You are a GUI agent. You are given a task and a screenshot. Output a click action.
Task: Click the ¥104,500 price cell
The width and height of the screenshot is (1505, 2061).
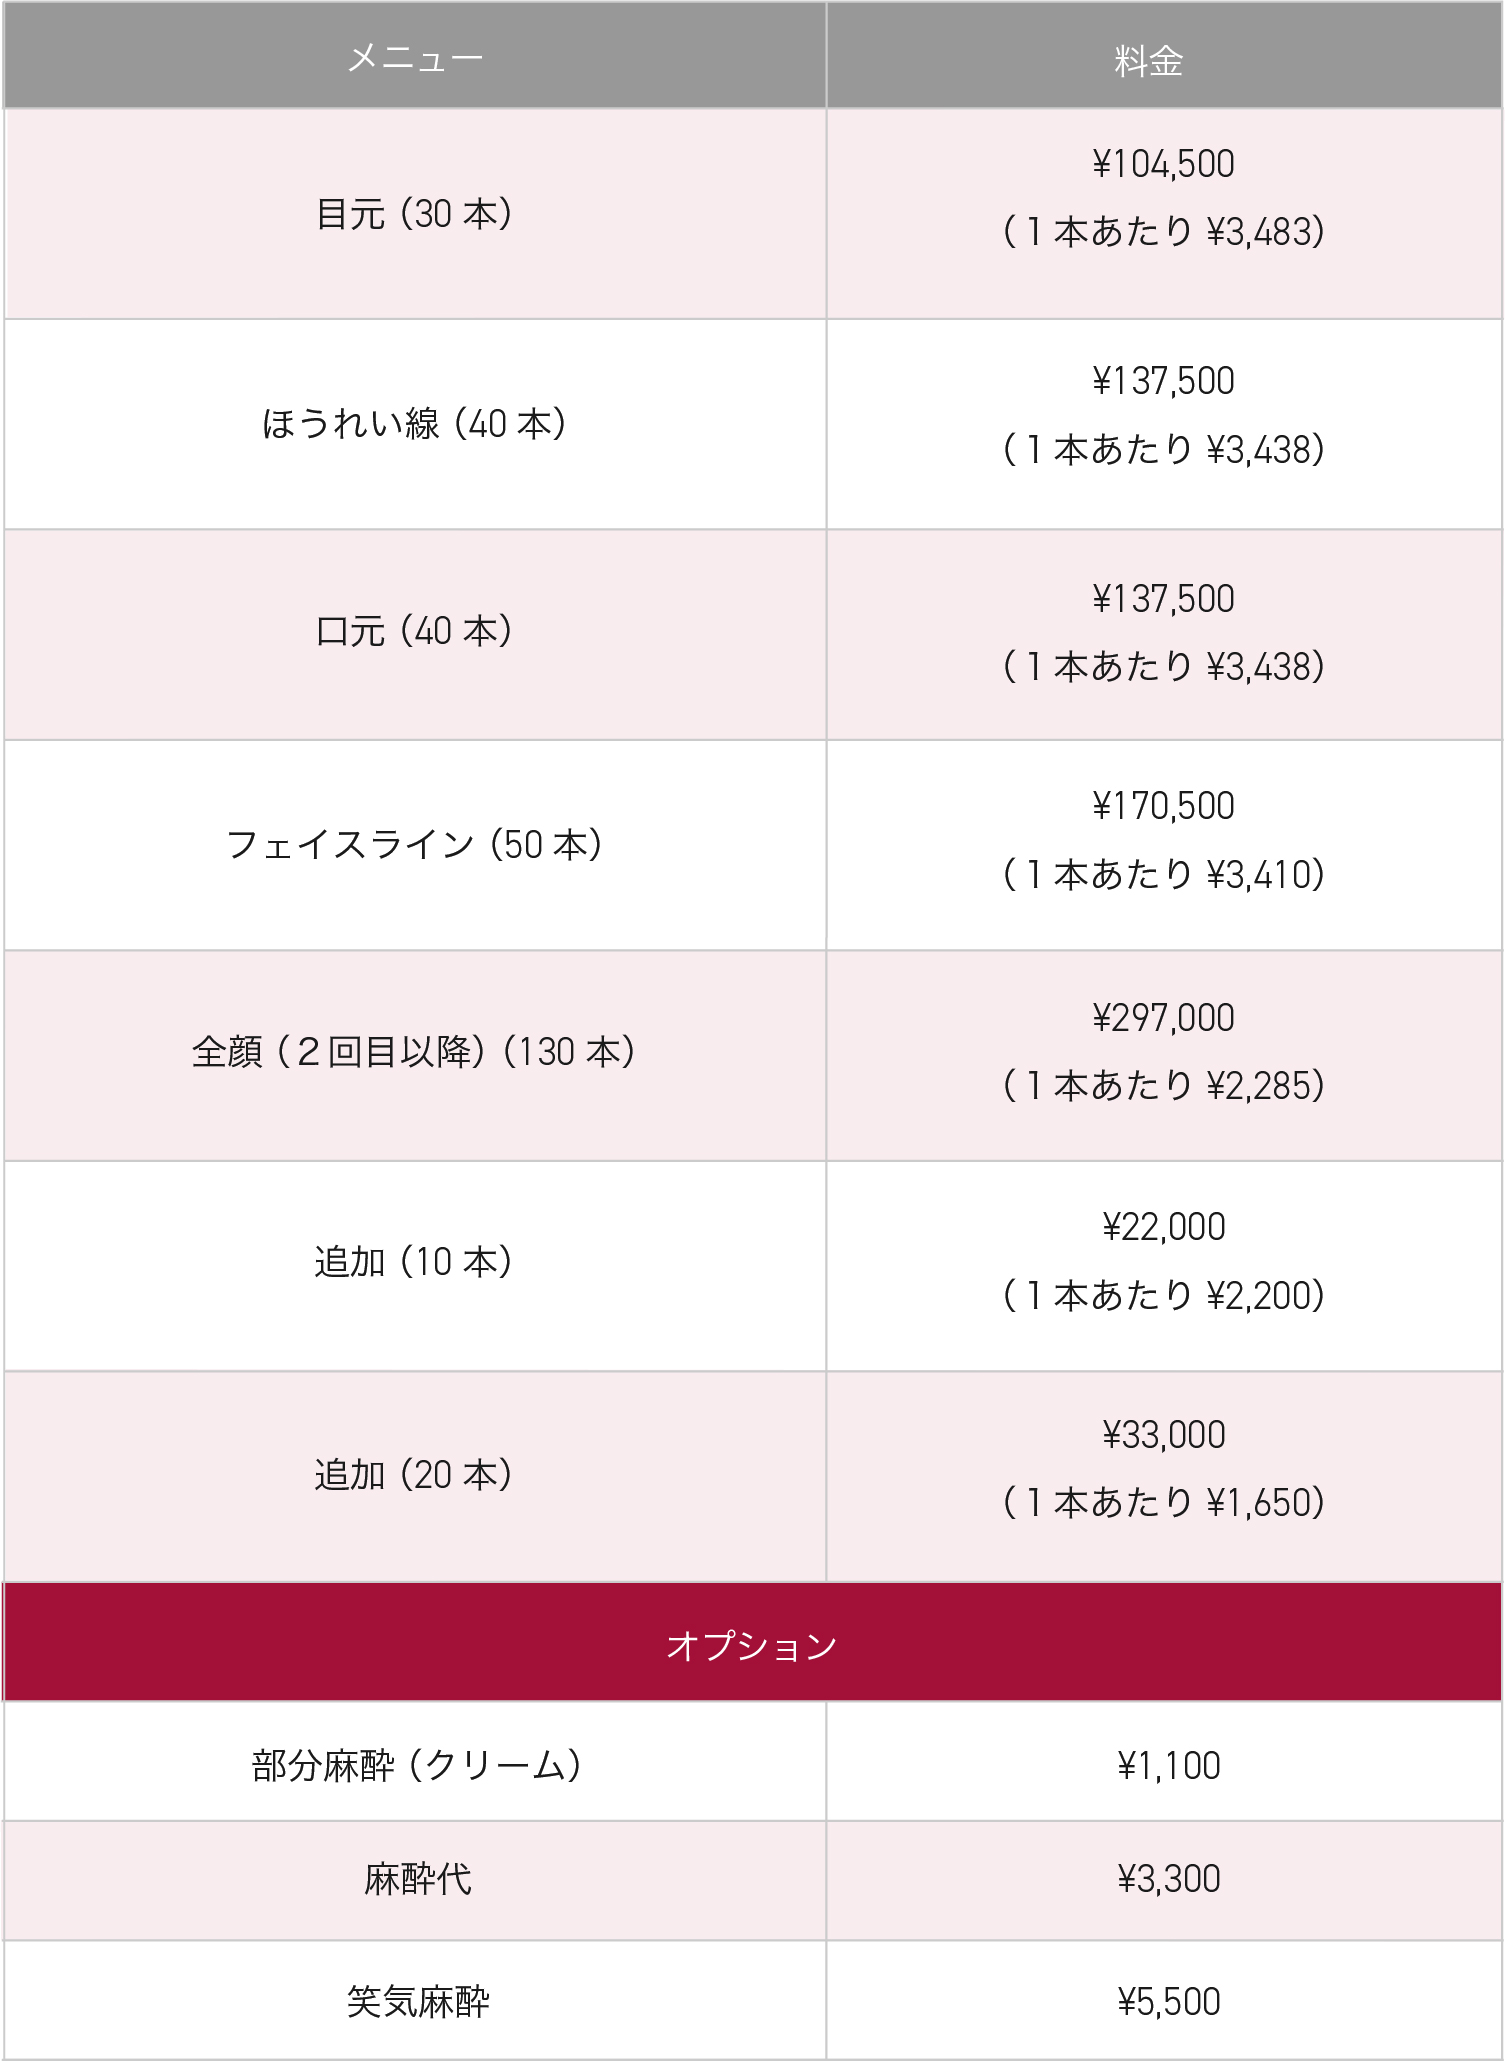1163,198
